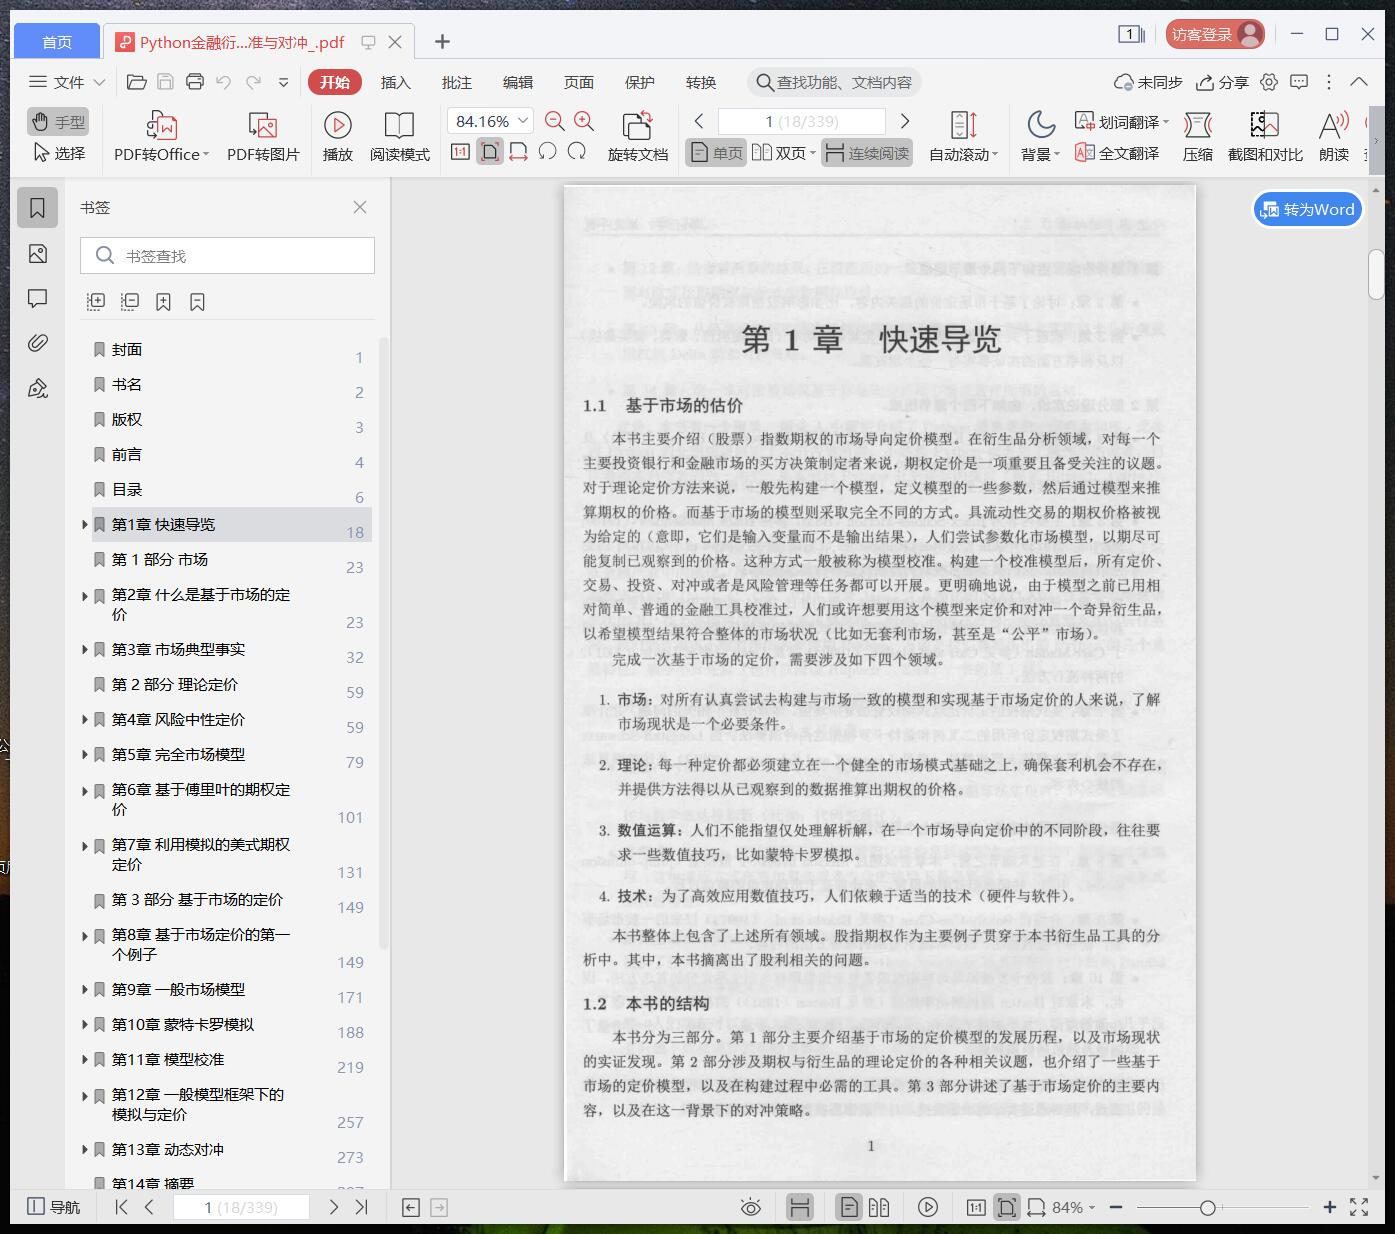The height and width of the screenshot is (1234, 1395).
Task: Expand 第13章 动态对冲 bookmark
Action: pos(85,1149)
